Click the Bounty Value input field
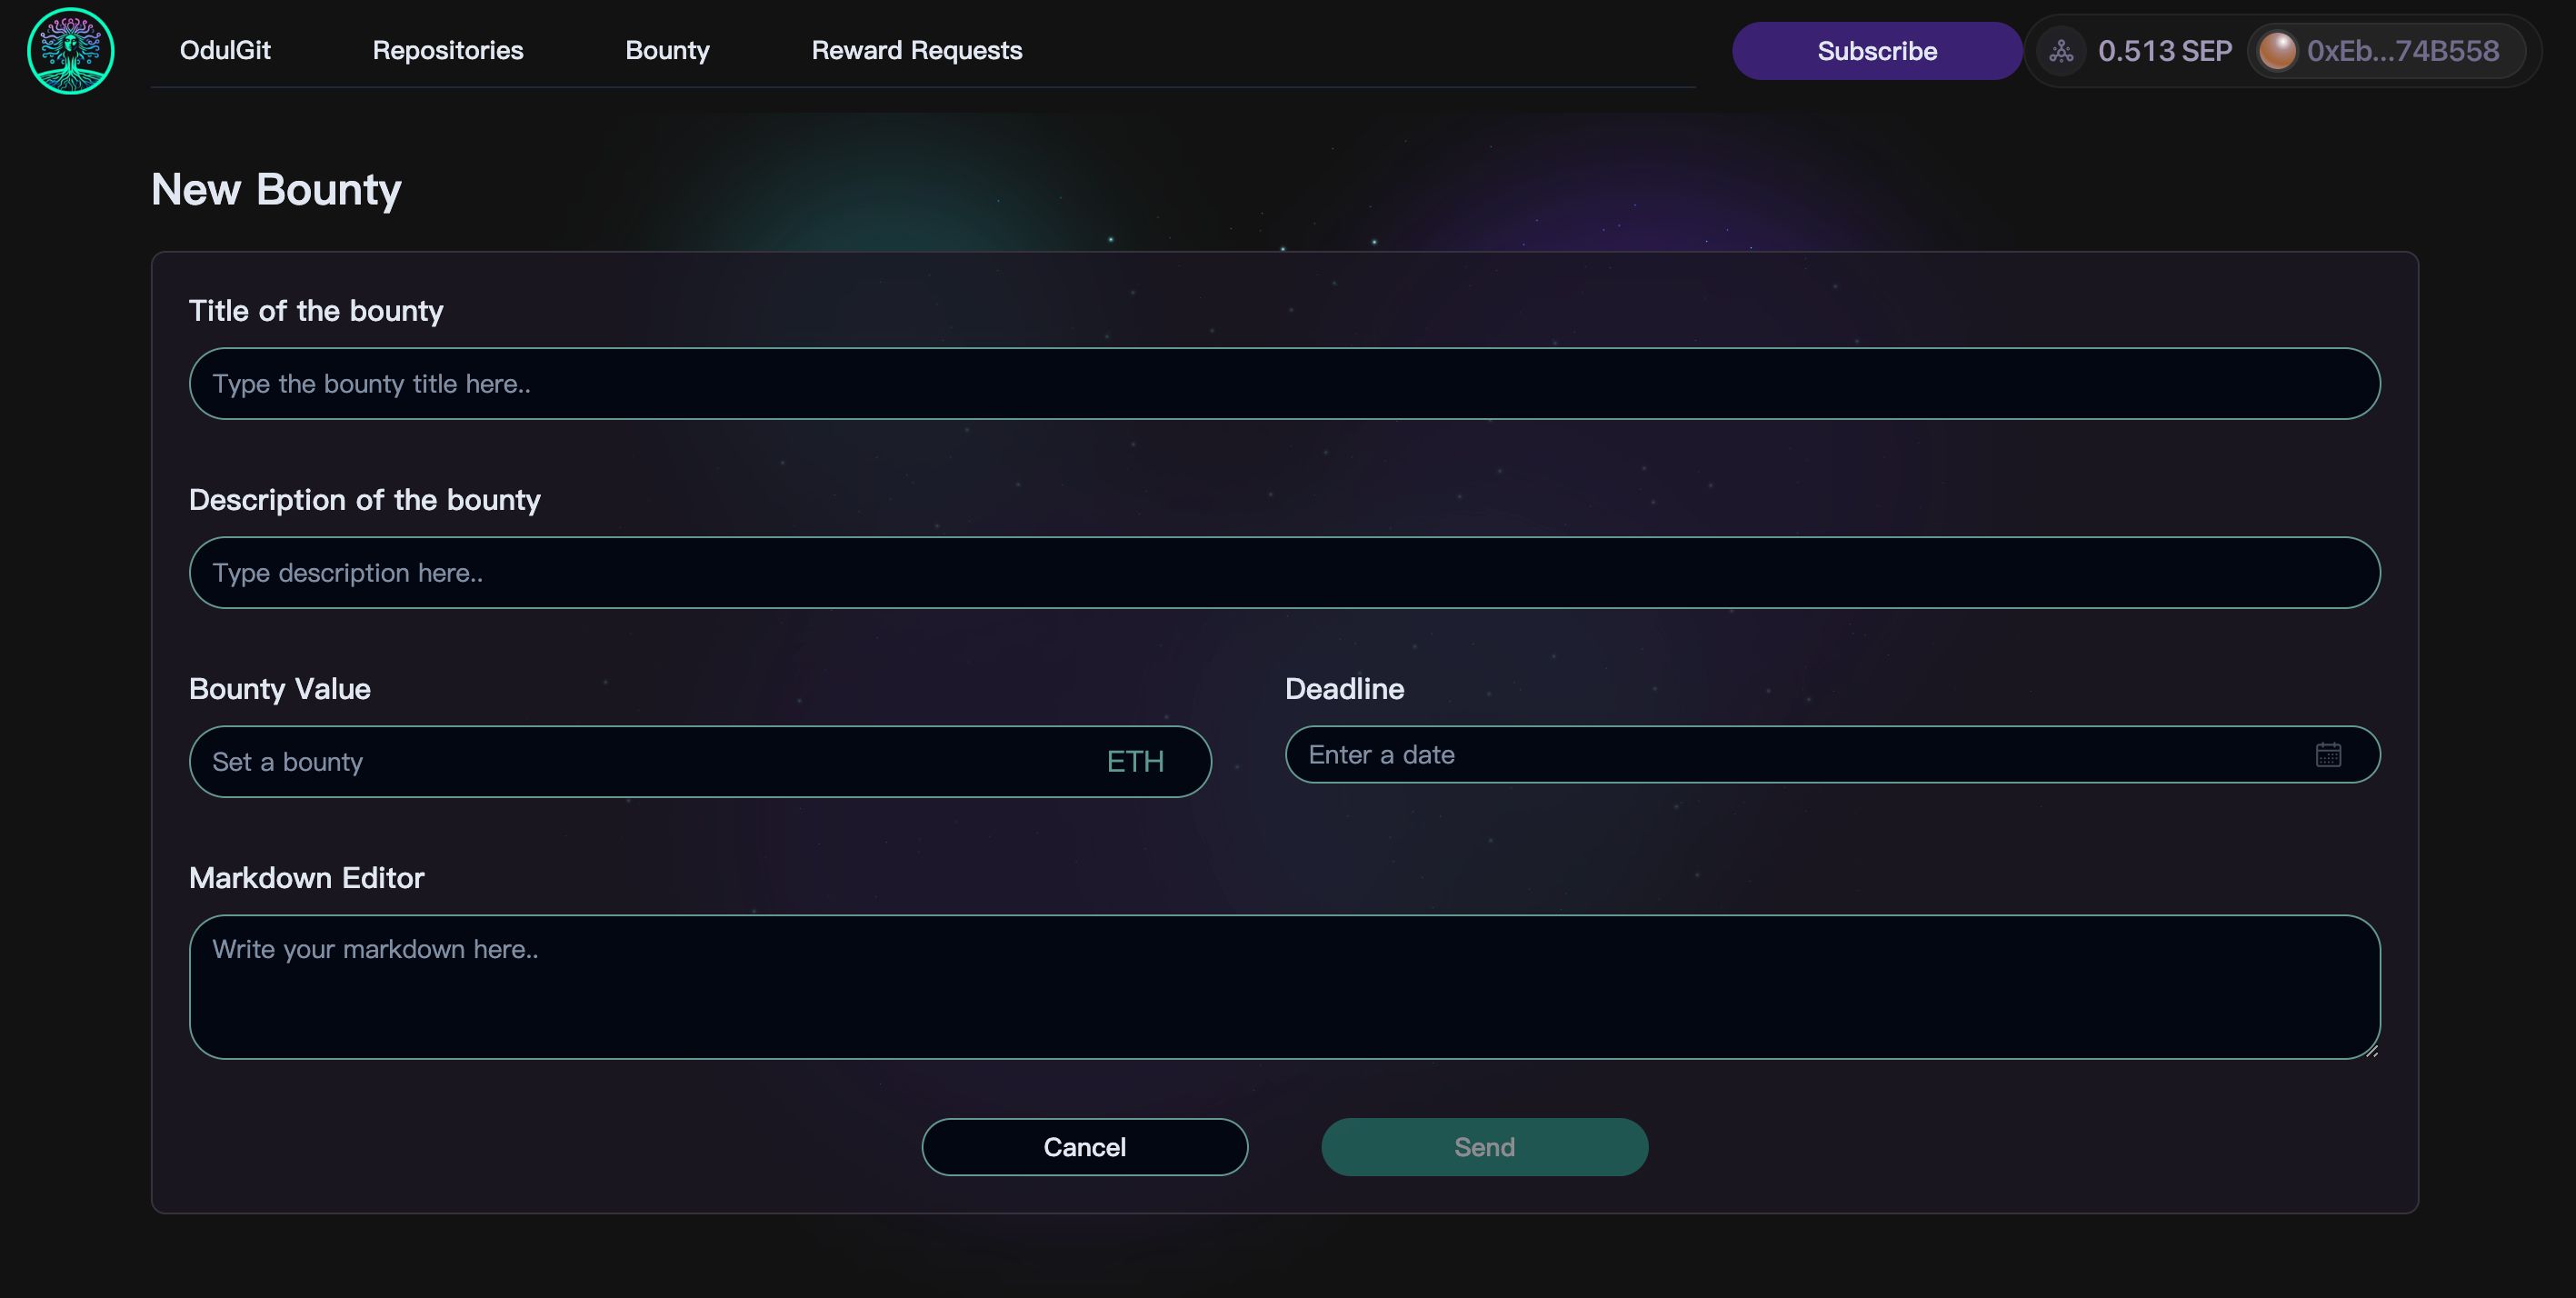 click(x=700, y=760)
